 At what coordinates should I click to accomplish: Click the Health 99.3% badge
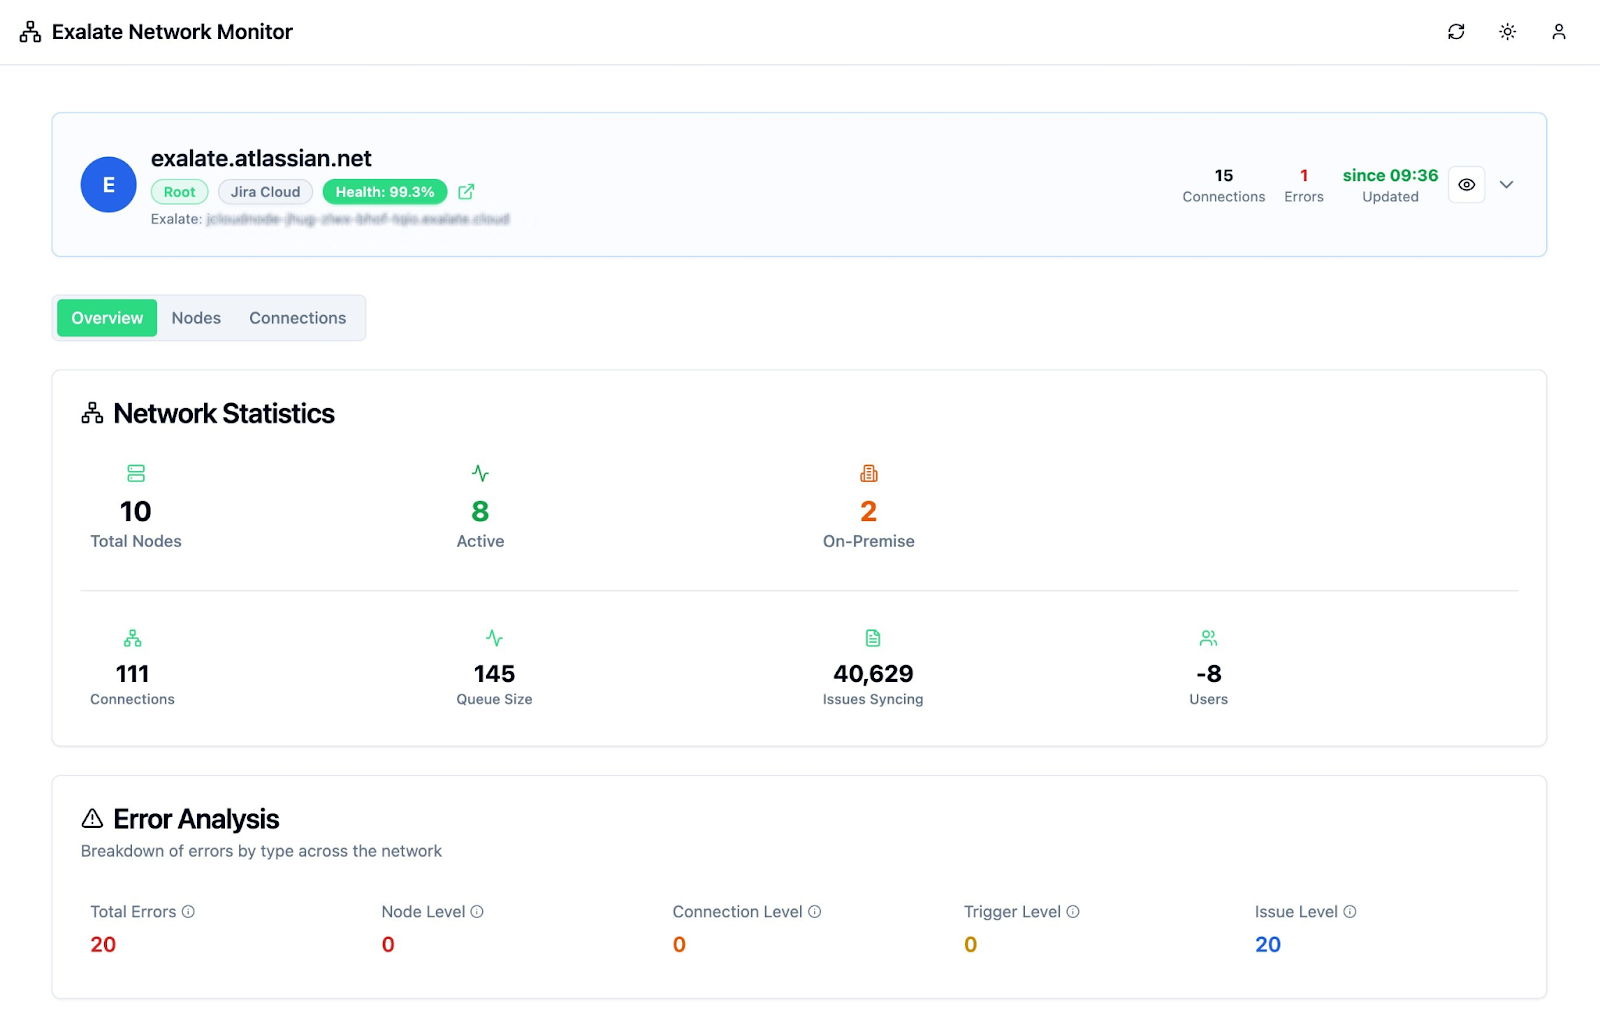384,191
